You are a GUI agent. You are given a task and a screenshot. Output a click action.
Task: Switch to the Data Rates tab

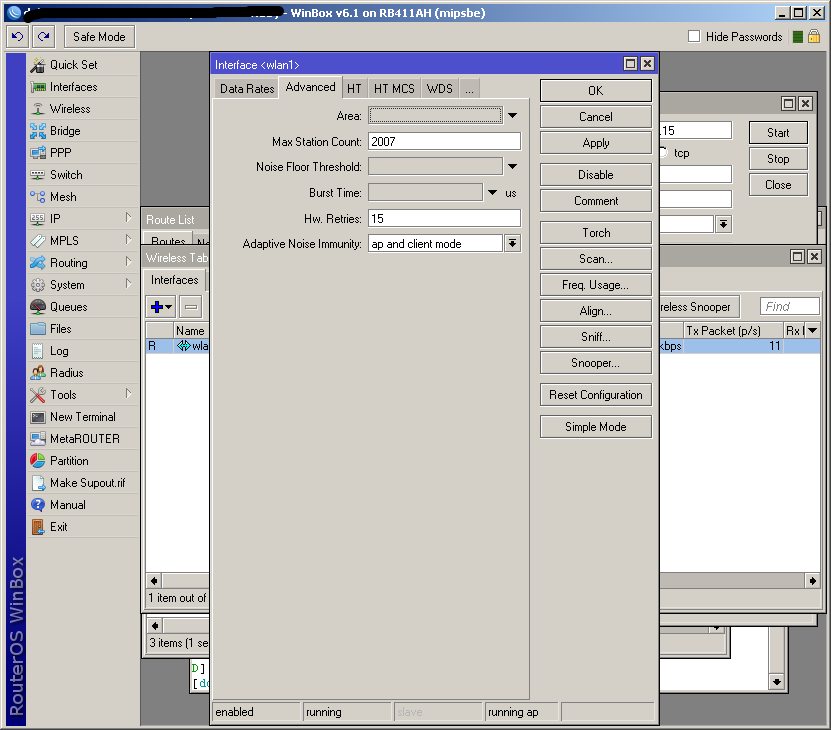[247, 89]
